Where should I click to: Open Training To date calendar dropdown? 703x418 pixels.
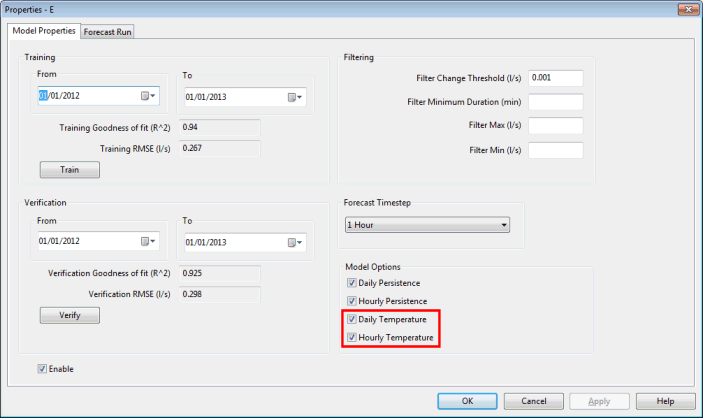click(295, 97)
